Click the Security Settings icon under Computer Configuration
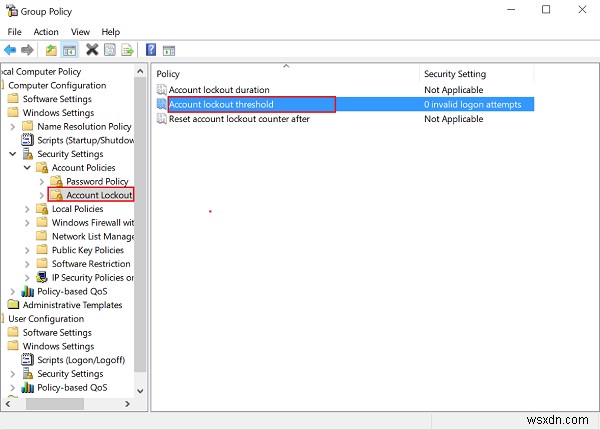600x430 pixels. (x=28, y=154)
